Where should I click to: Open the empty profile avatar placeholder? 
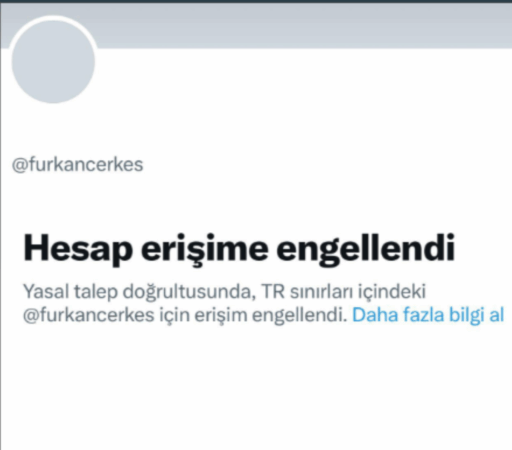click(x=53, y=61)
